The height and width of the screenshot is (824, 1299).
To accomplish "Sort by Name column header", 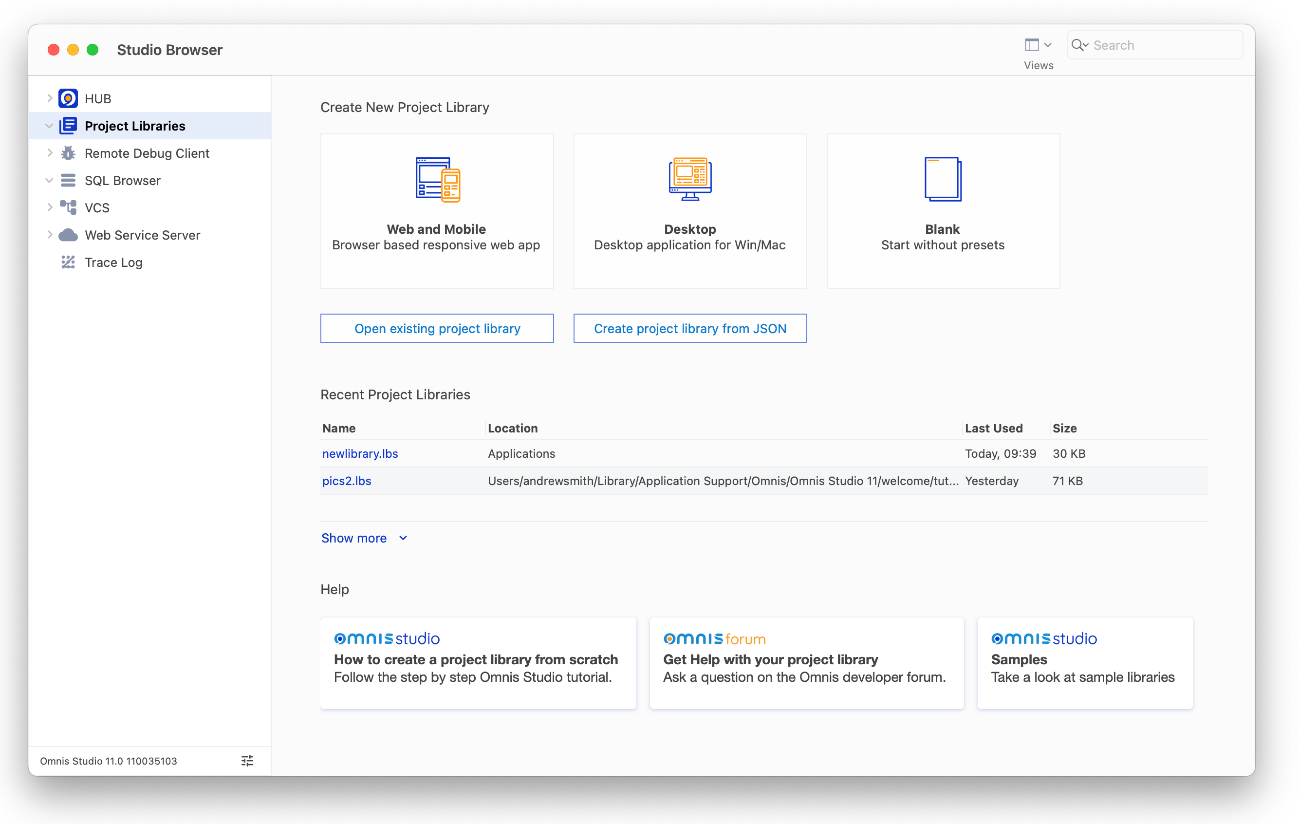I will (339, 428).
